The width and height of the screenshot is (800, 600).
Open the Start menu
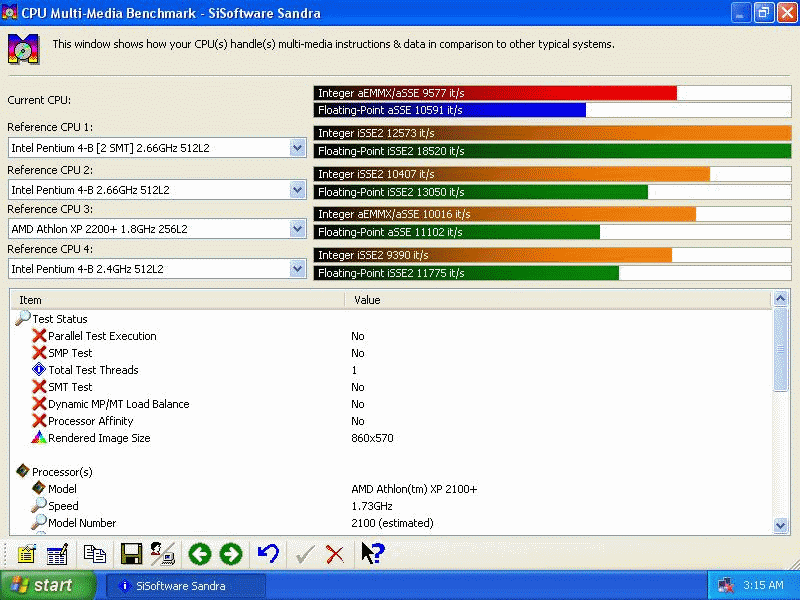47,585
